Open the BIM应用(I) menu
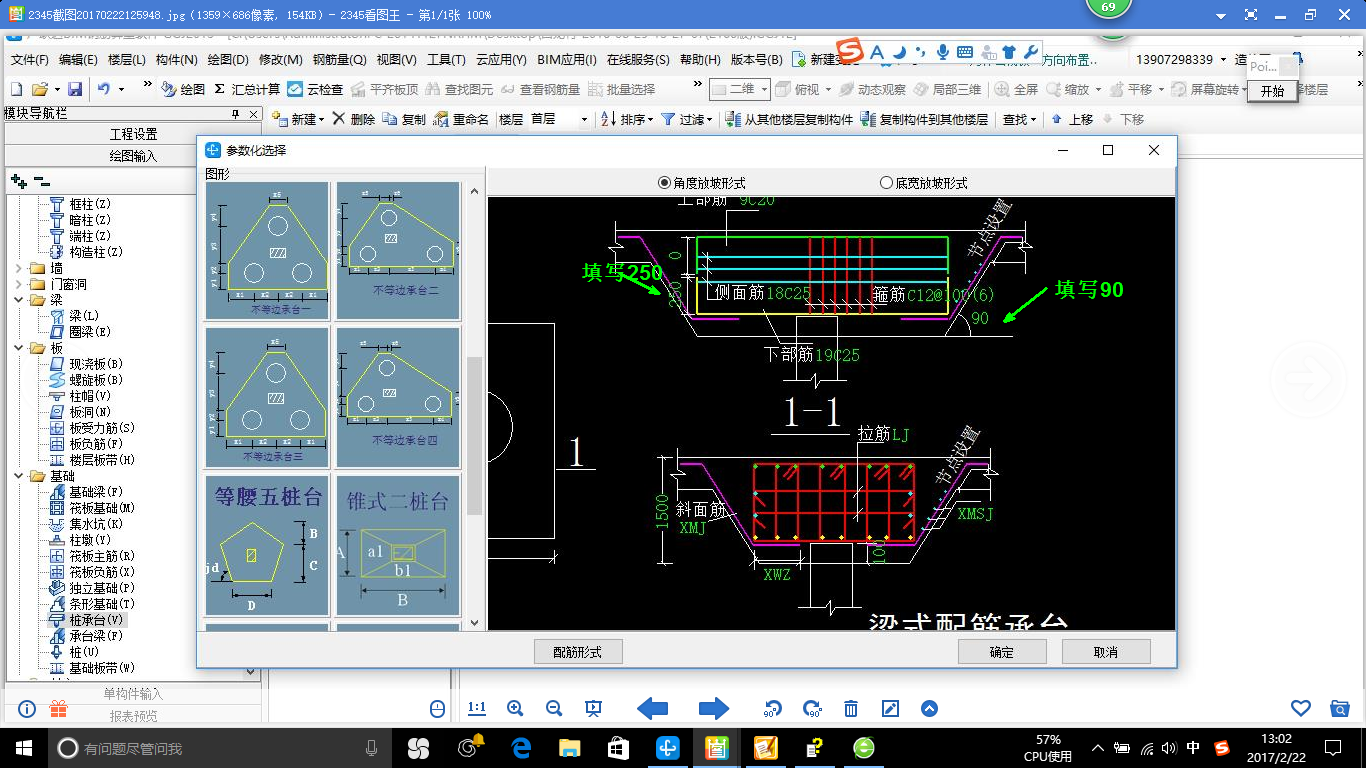The width and height of the screenshot is (1366, 768). (567, 60)
